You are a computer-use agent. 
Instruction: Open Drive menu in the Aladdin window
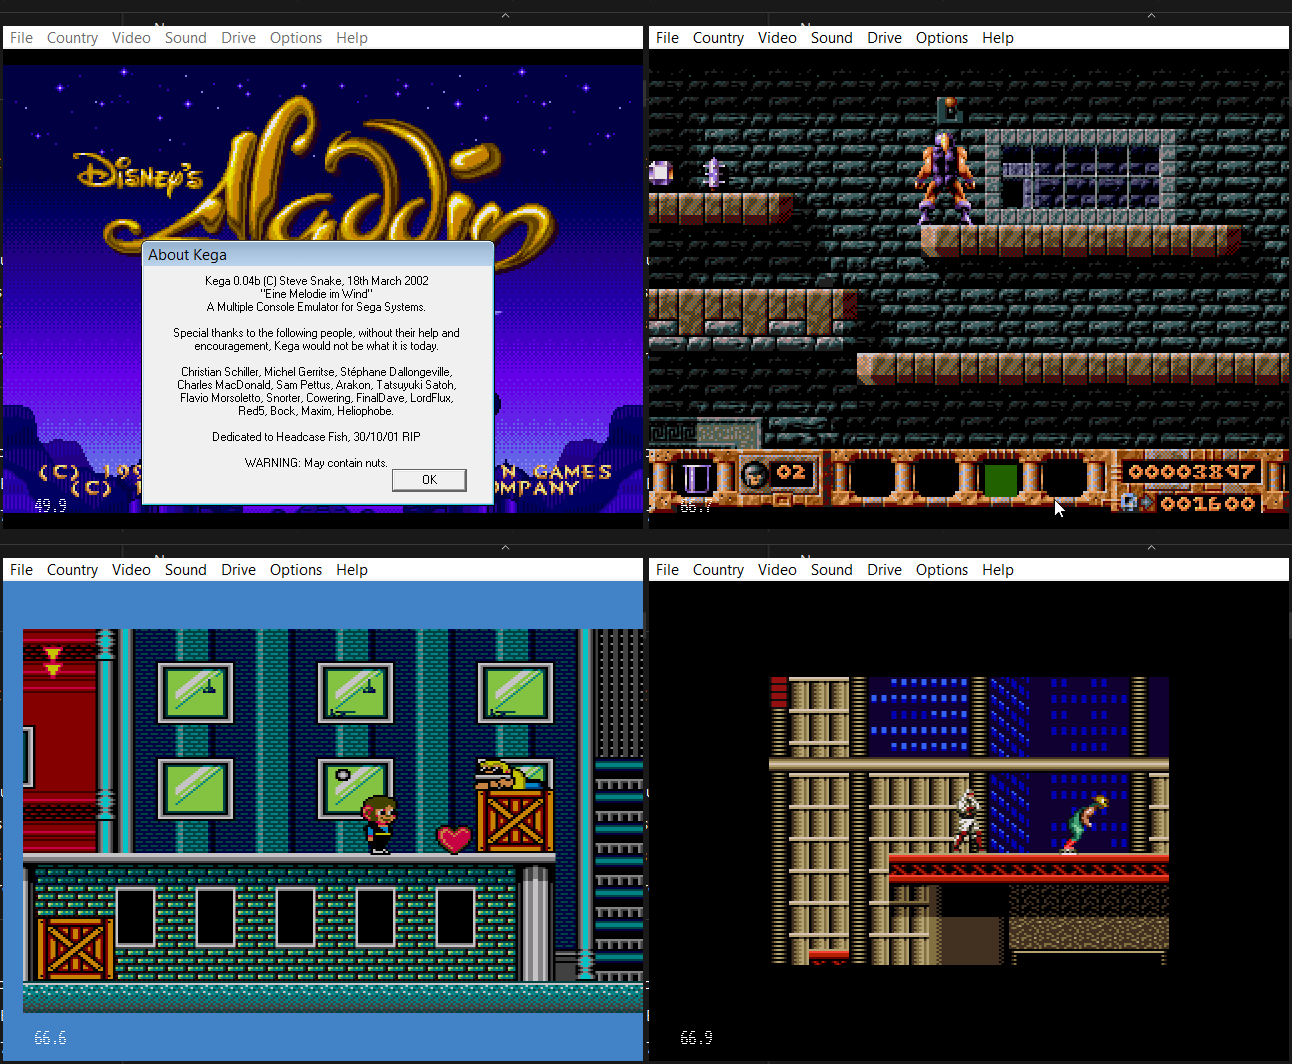(x=238, y=38)
